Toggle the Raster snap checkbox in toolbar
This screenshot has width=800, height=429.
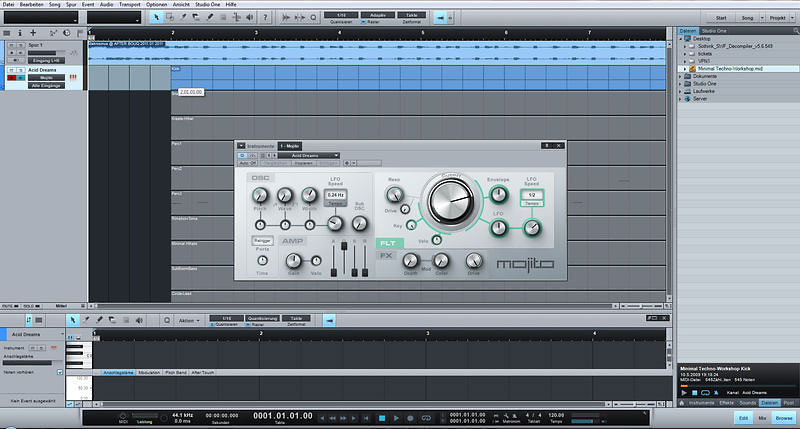(363, 22)
